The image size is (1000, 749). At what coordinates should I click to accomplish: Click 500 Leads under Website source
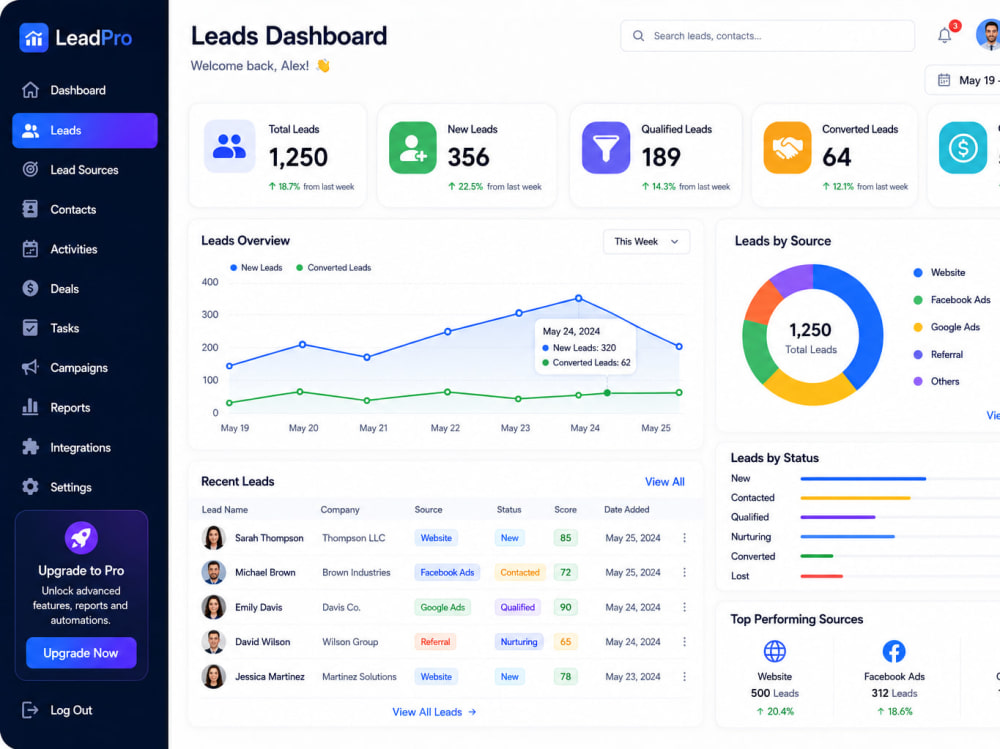click(775, 693)
